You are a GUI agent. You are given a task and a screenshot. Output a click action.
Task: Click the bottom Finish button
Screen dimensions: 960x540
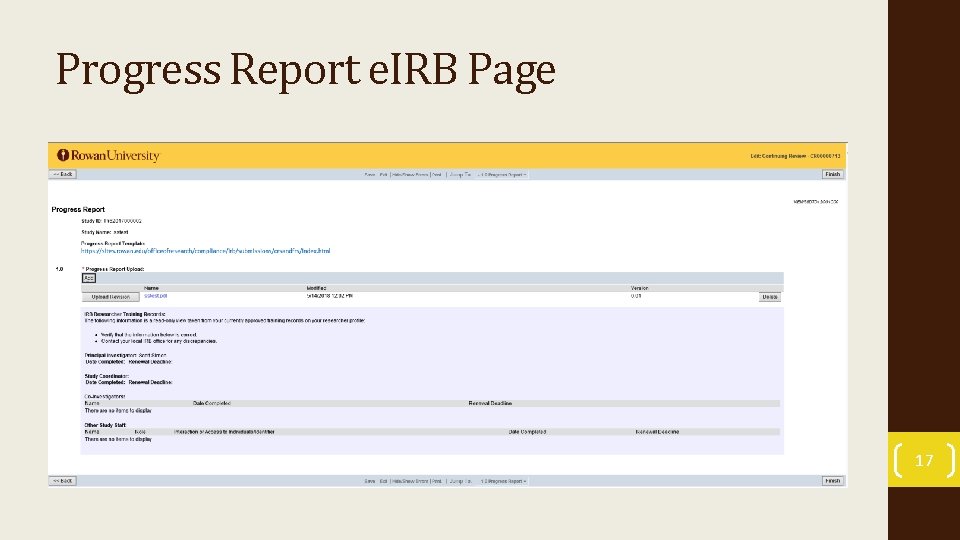pyautogui.click(x=833, y=481)
